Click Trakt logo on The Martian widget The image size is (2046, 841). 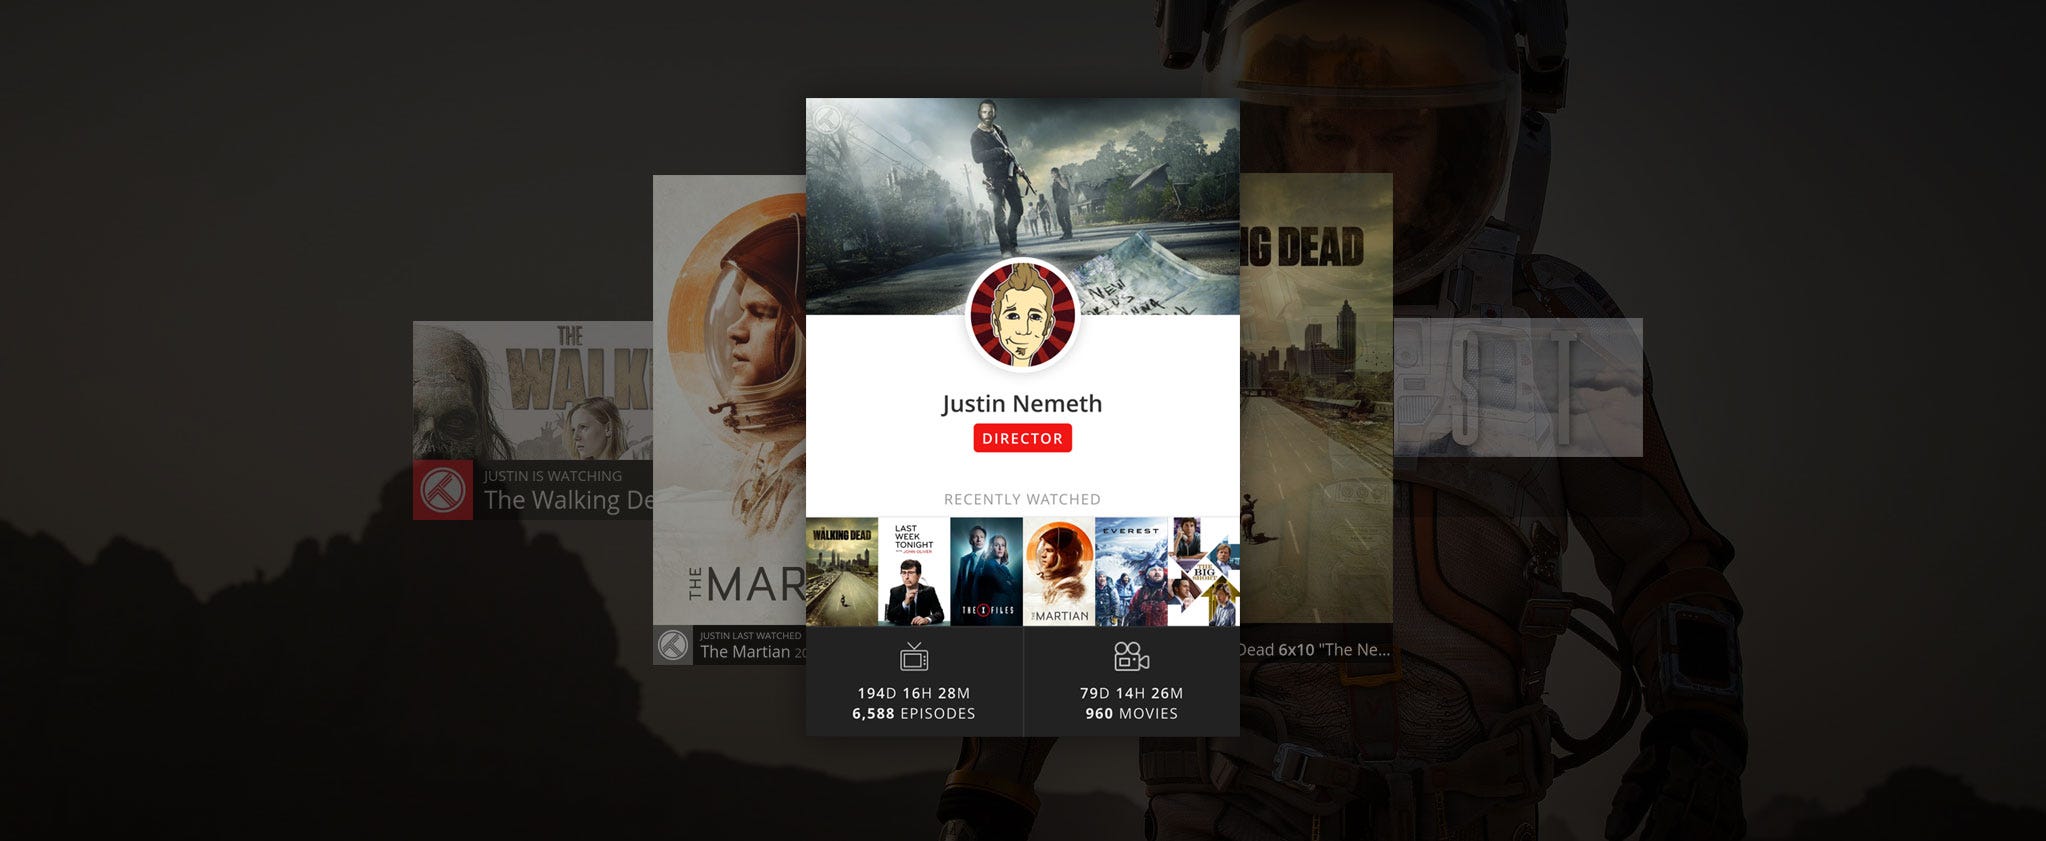(673, 645)
